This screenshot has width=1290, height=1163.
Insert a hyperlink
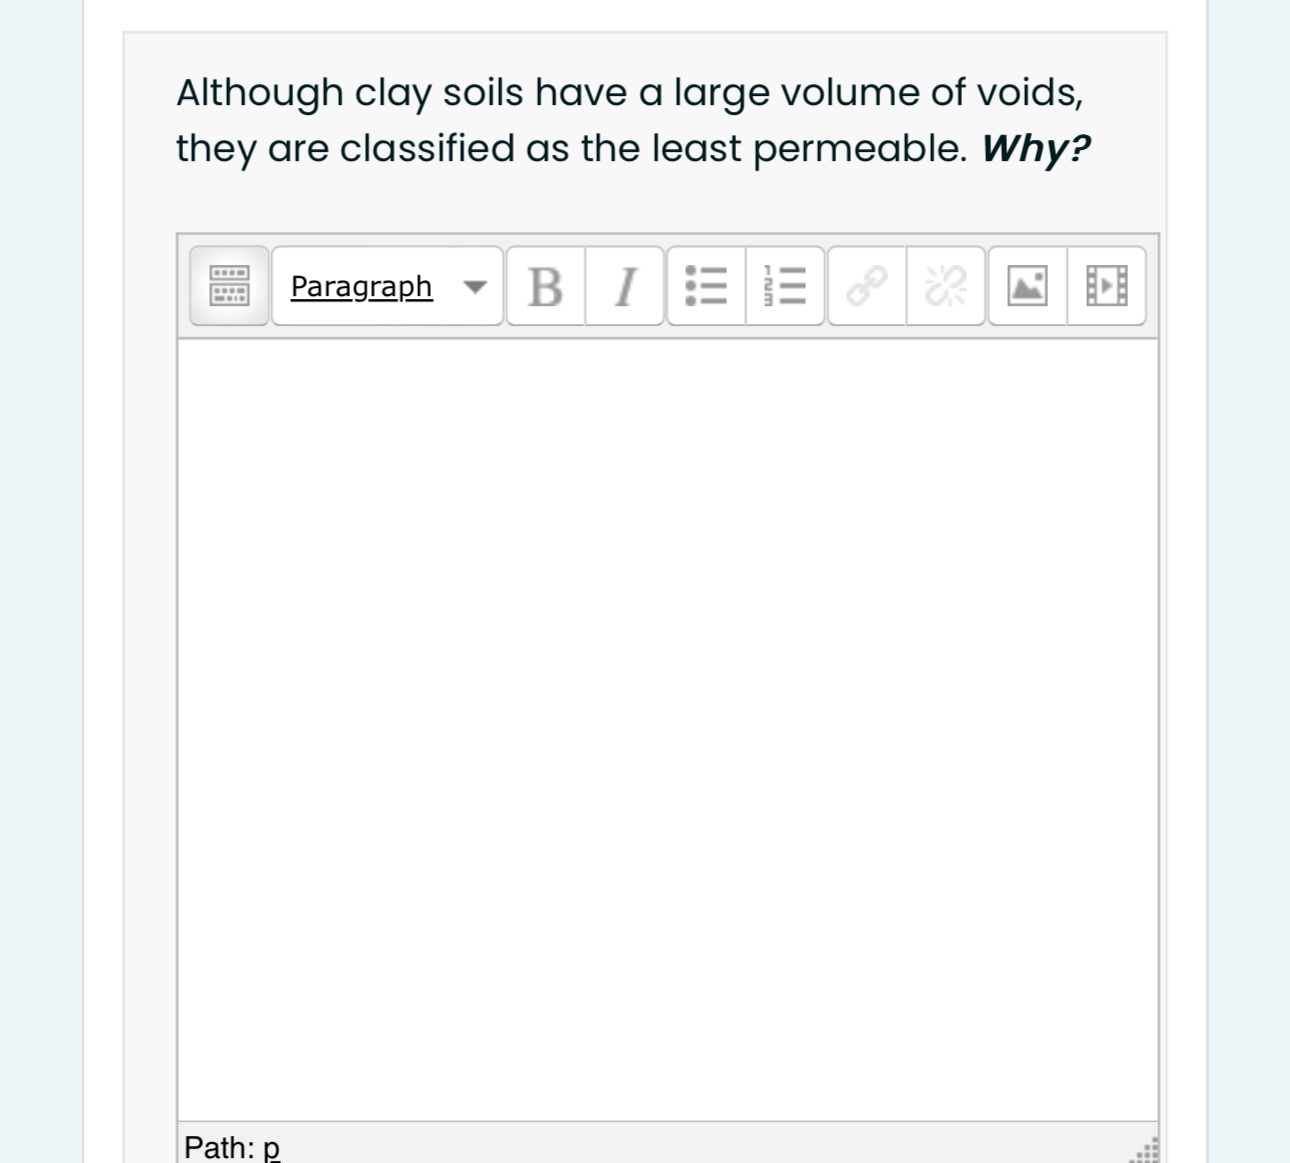tap(865, 286)
